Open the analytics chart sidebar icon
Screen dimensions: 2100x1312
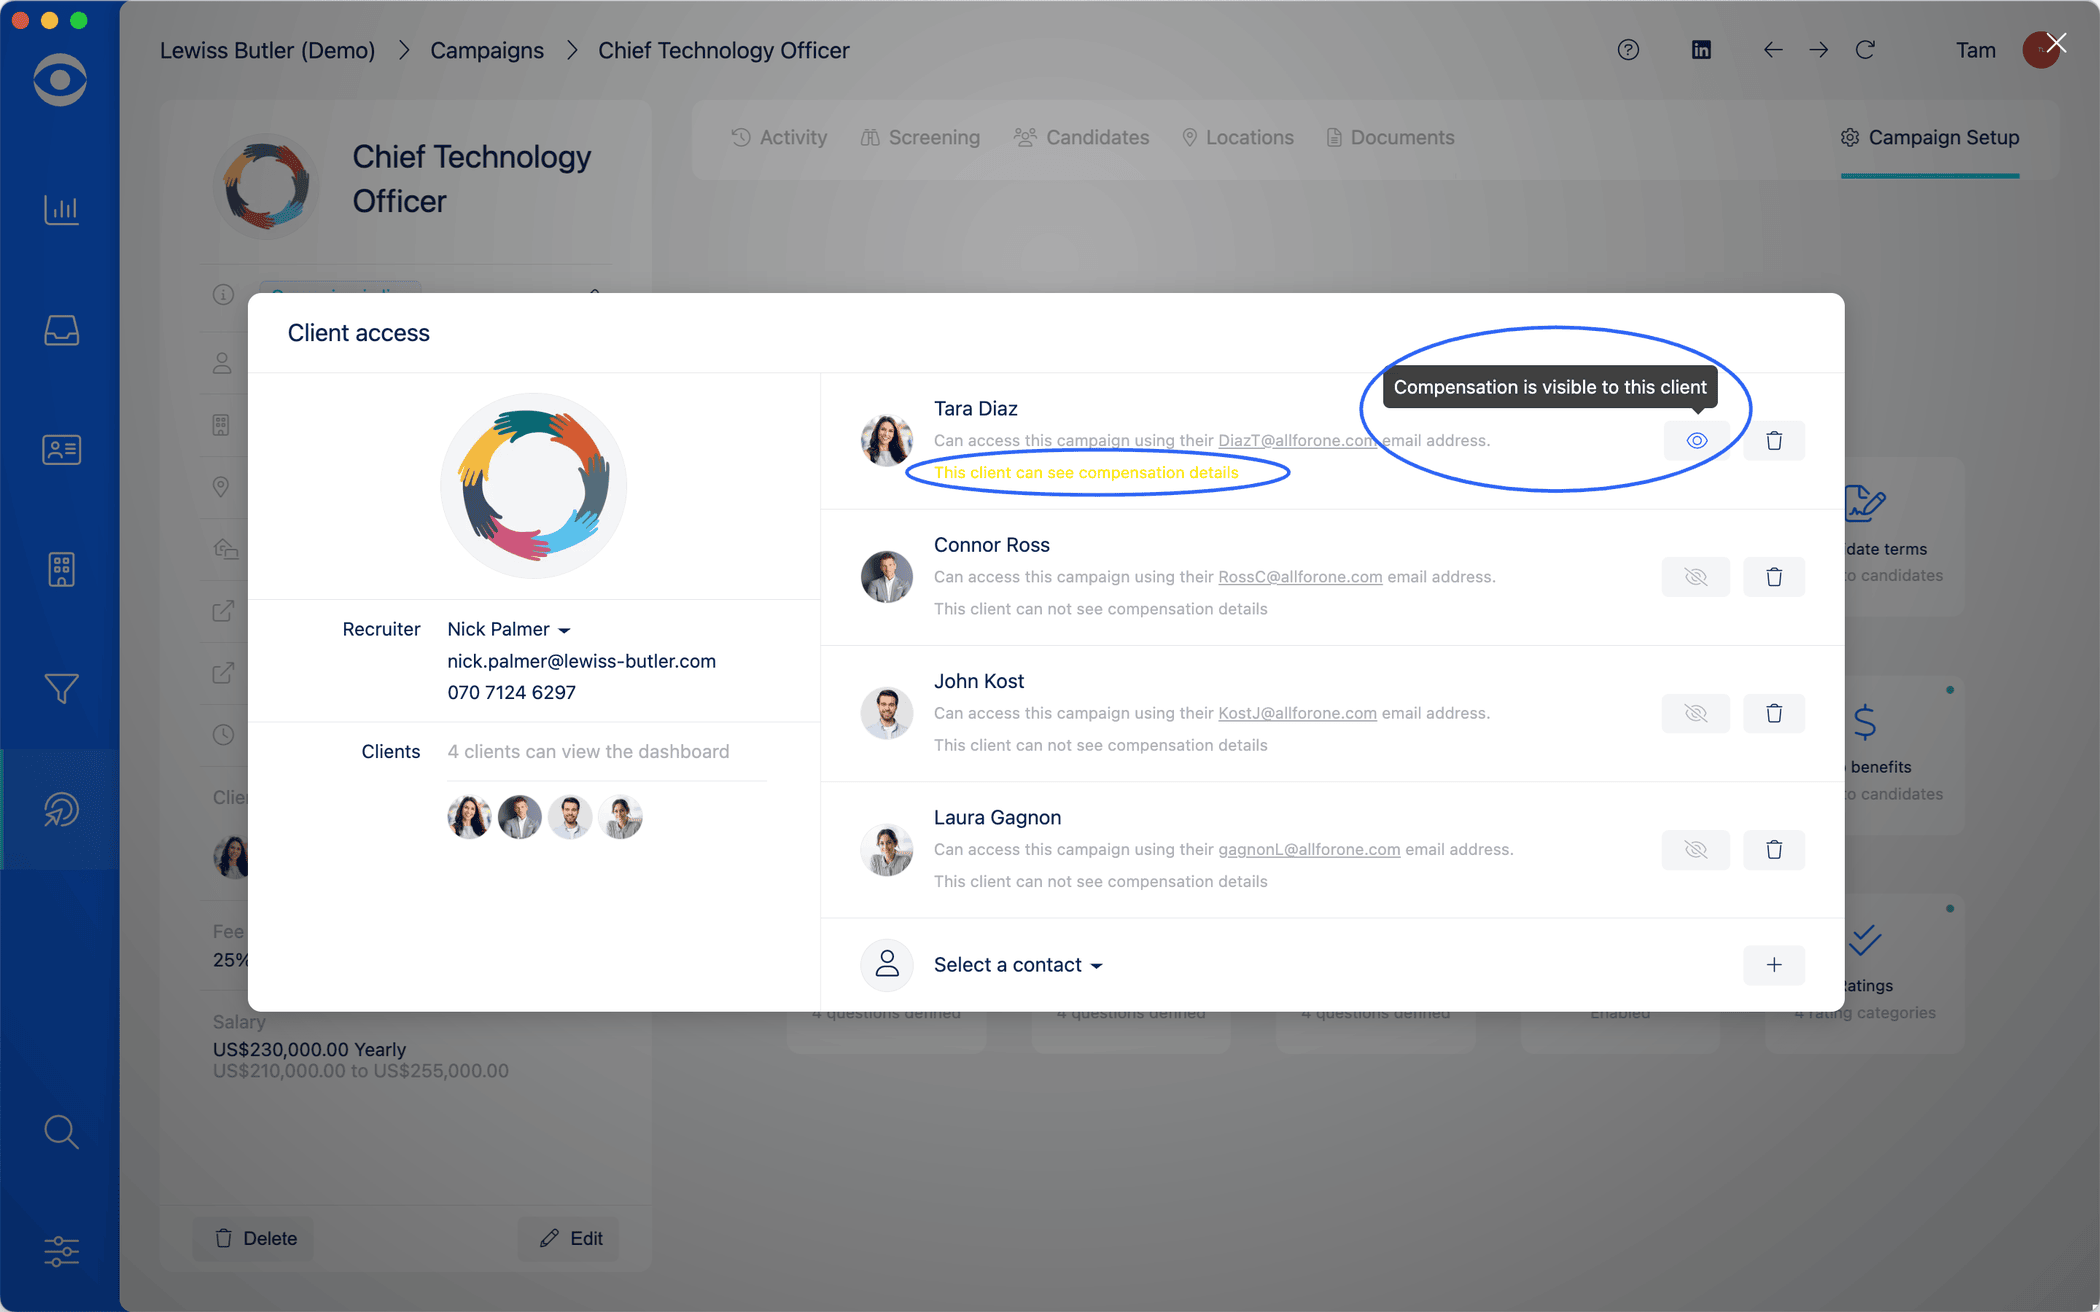click(61, 209)
